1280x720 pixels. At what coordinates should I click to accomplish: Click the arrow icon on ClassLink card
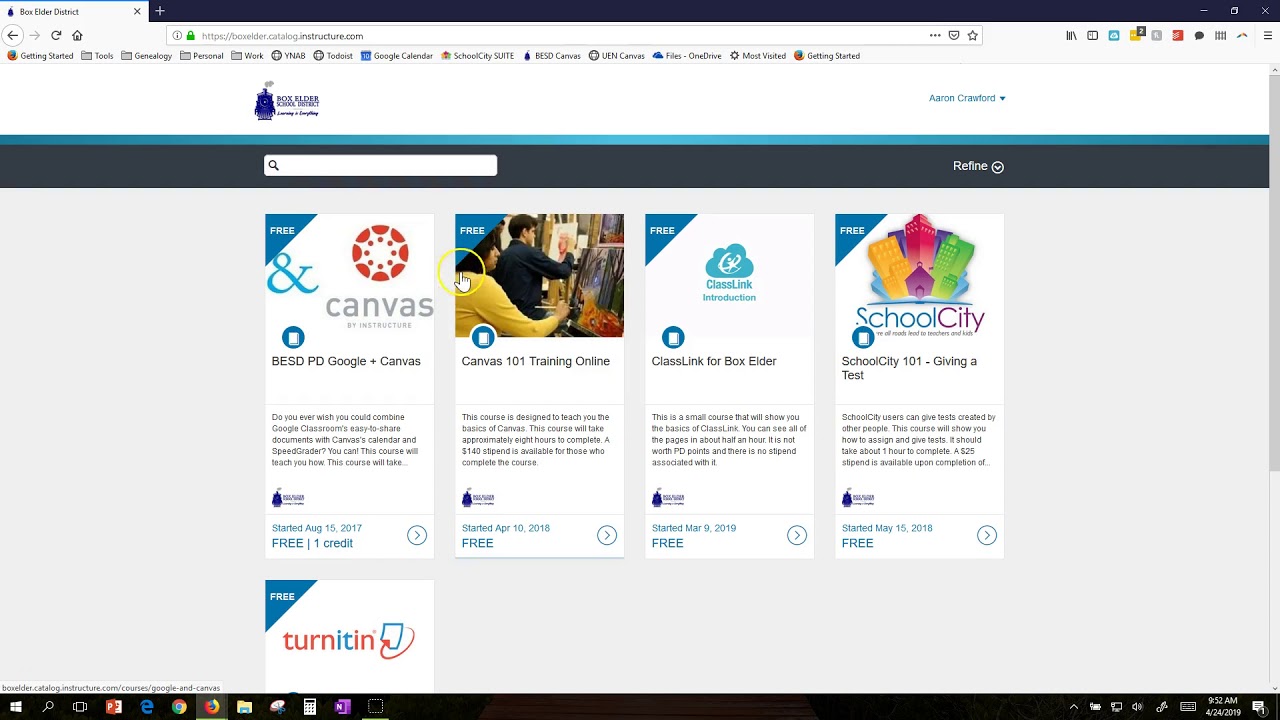(x=797, y=536)
